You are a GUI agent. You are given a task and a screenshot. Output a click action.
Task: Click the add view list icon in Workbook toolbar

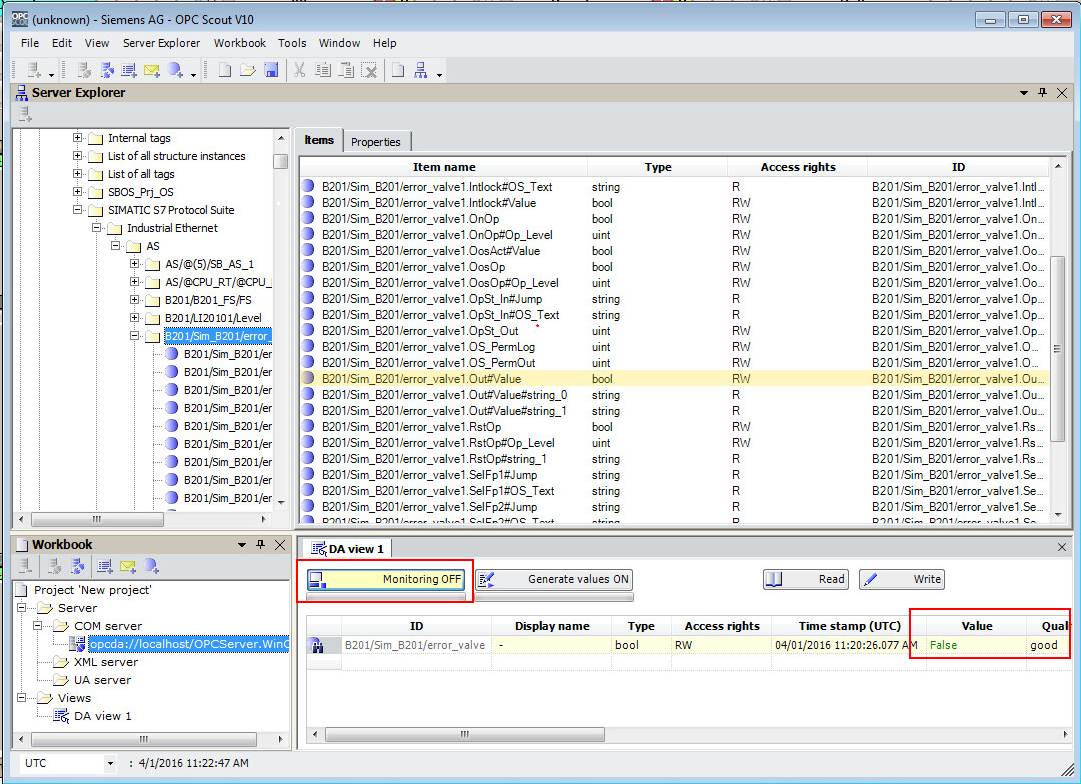point(104,567)
